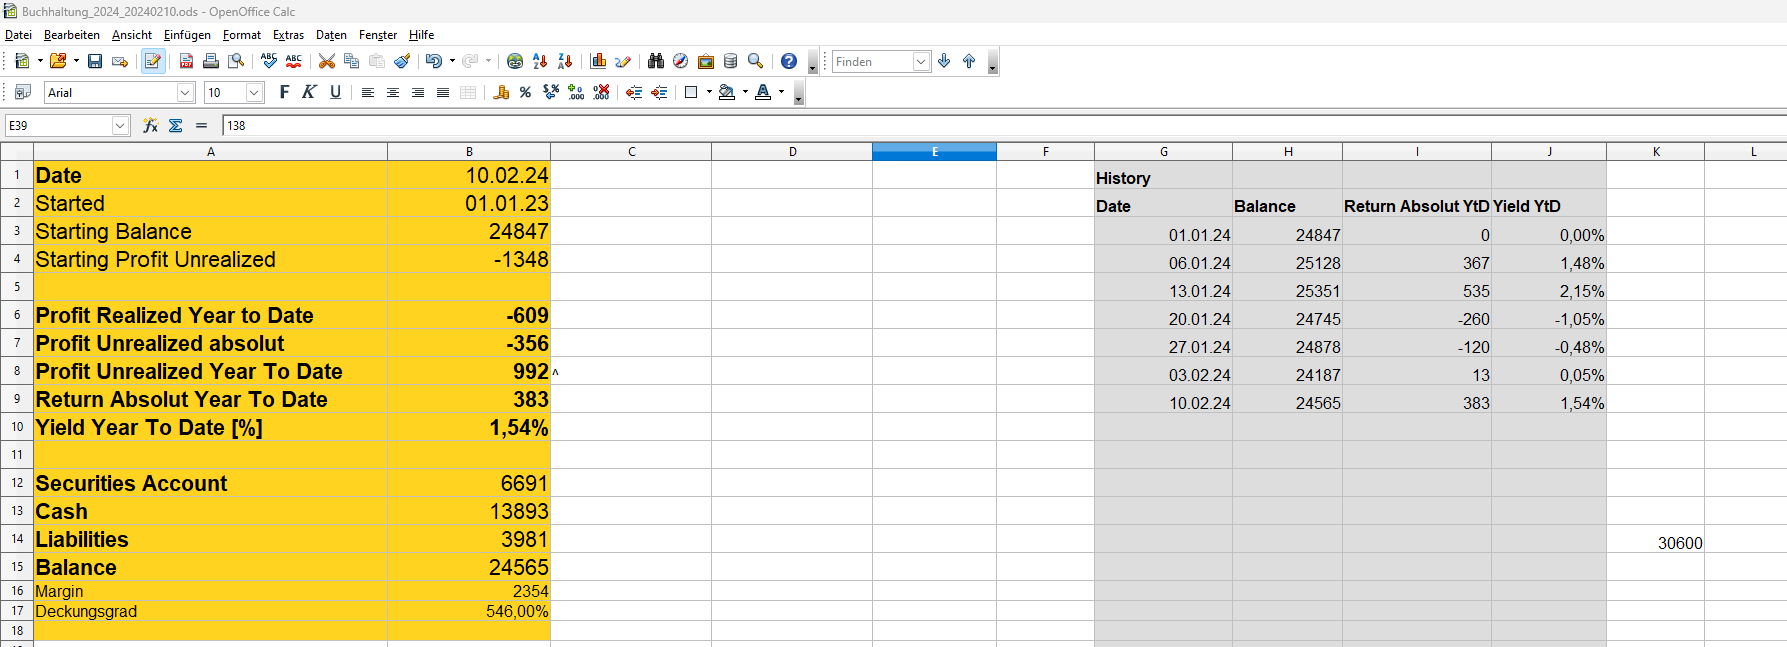Apply percent number format

point(526,92)
